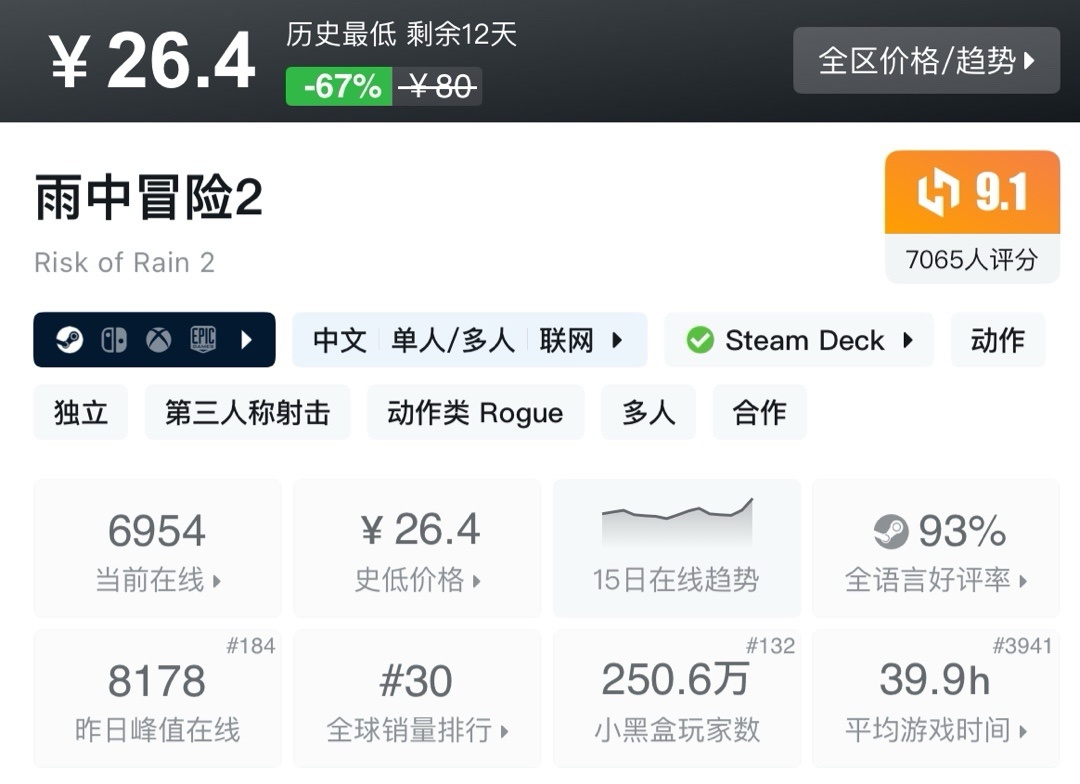Click the Nintendo Switch platform icon
The width and height of the screenshot is (1080, 784).
coord(114,340)
